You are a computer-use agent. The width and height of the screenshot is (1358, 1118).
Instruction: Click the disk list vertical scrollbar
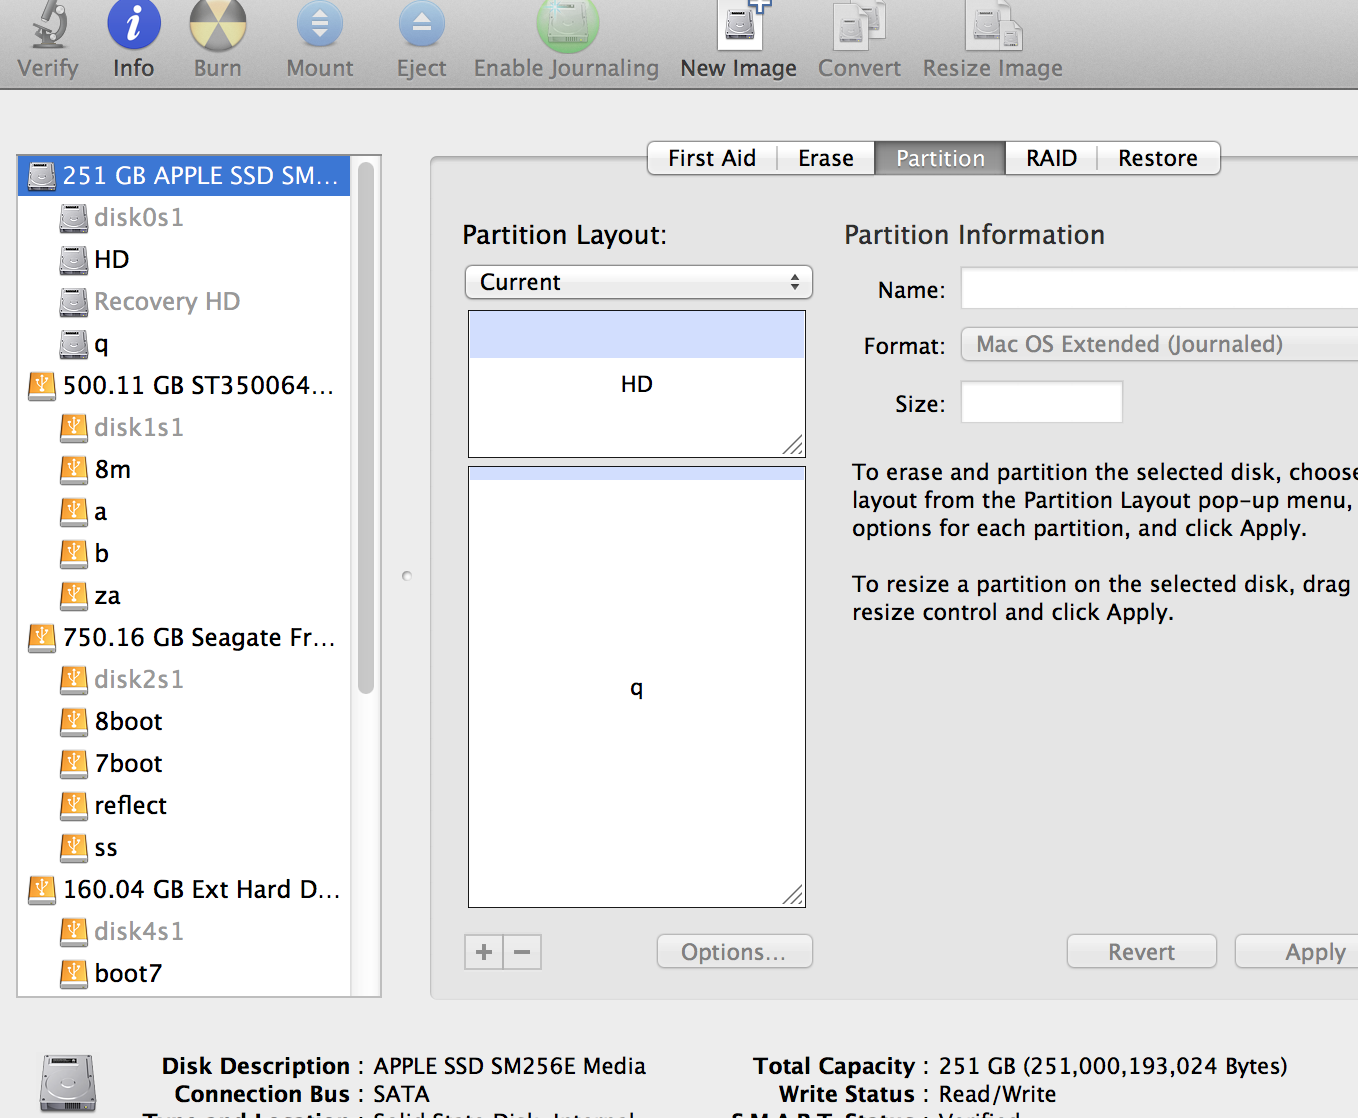coord(366,428)
